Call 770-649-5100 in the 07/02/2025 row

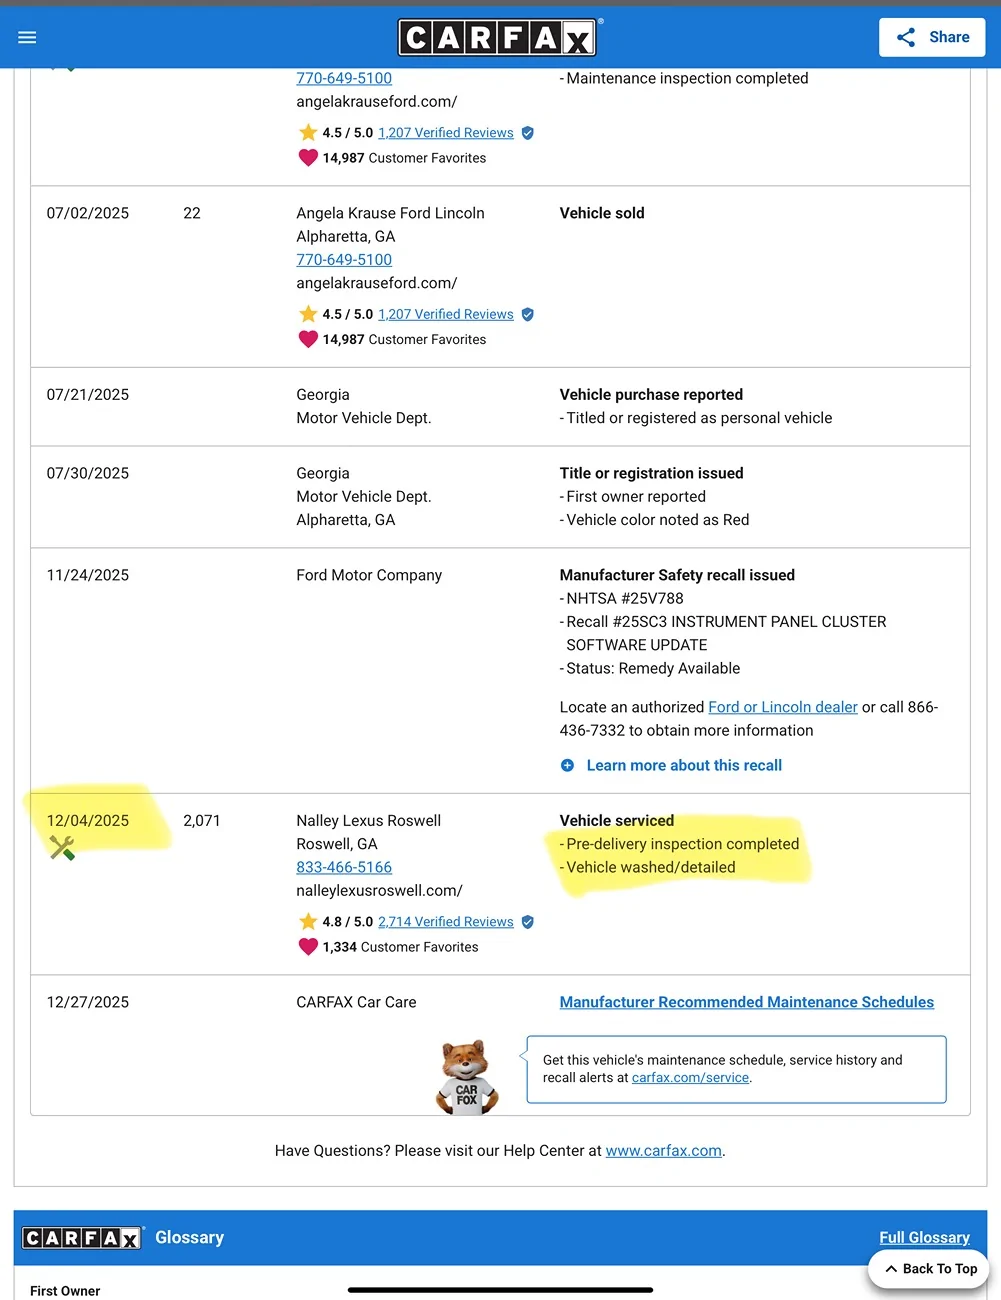tap(344, 260)
